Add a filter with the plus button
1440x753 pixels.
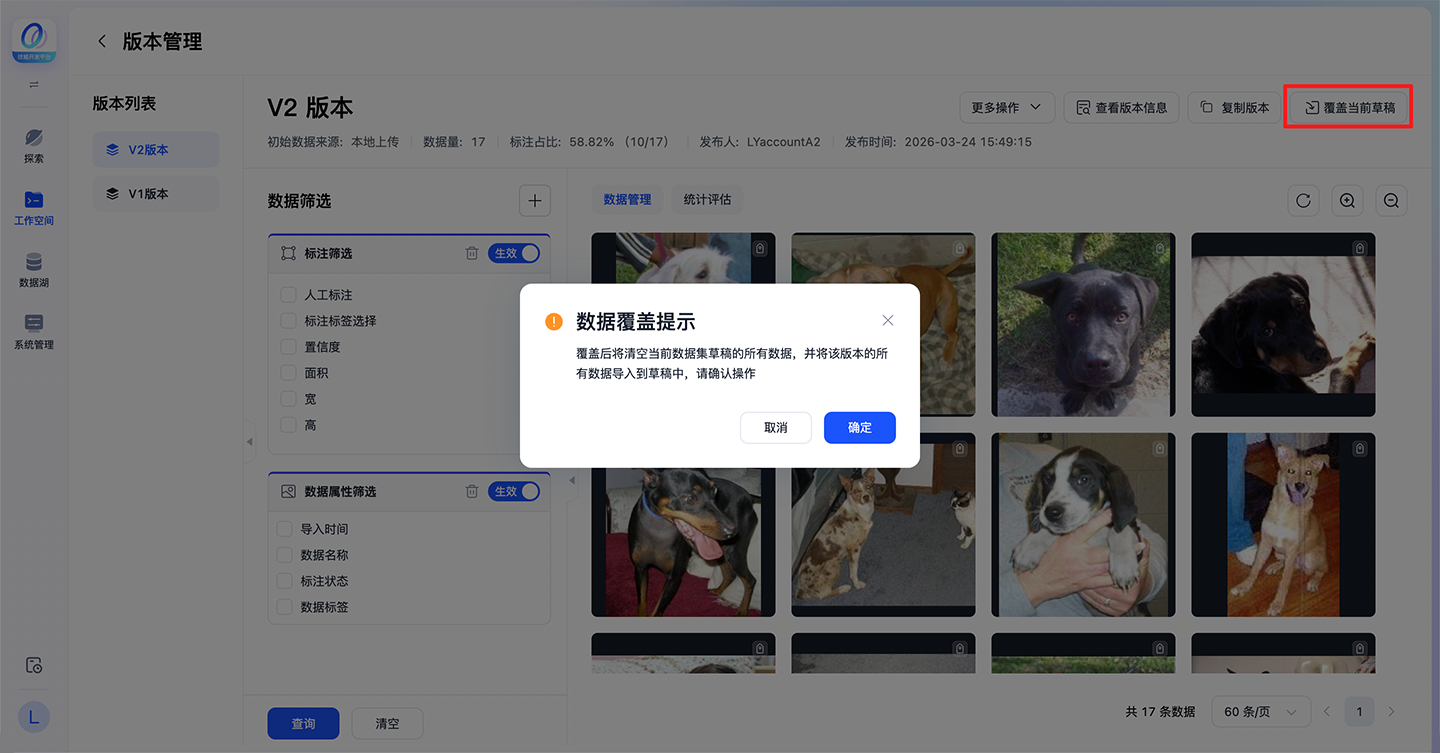(535, 201)
